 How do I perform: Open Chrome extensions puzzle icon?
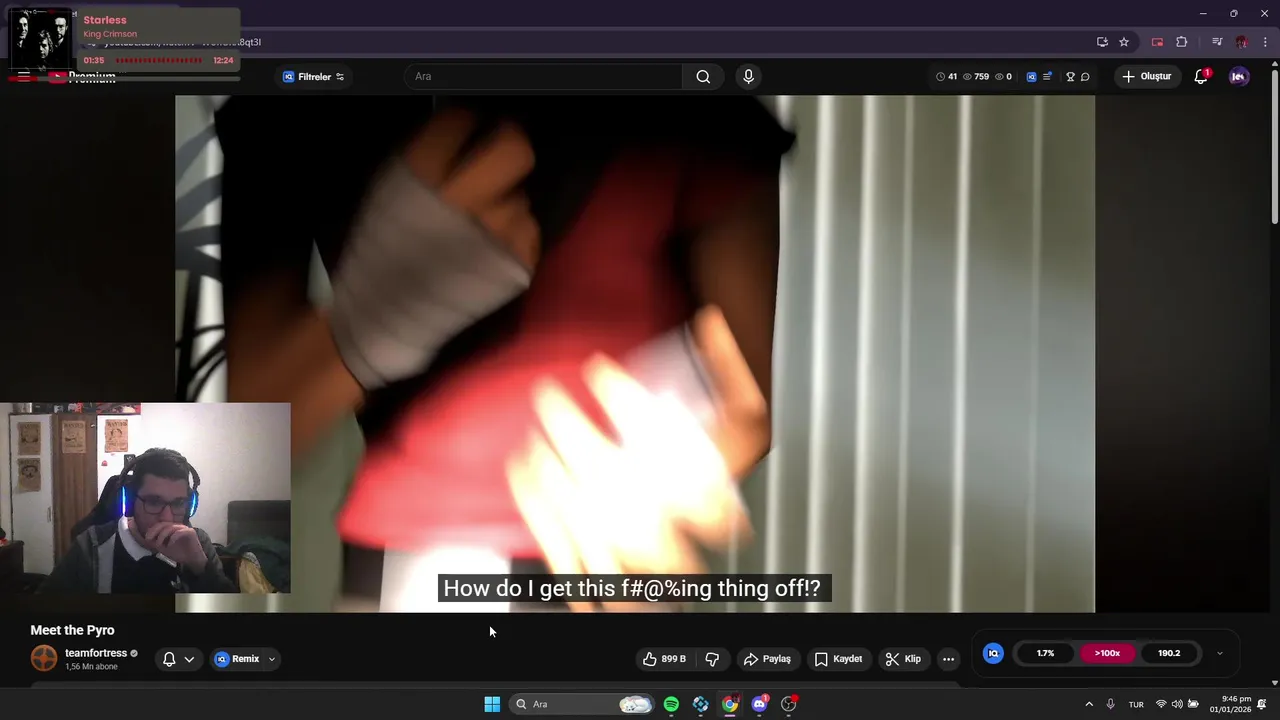coord(1182,42)
